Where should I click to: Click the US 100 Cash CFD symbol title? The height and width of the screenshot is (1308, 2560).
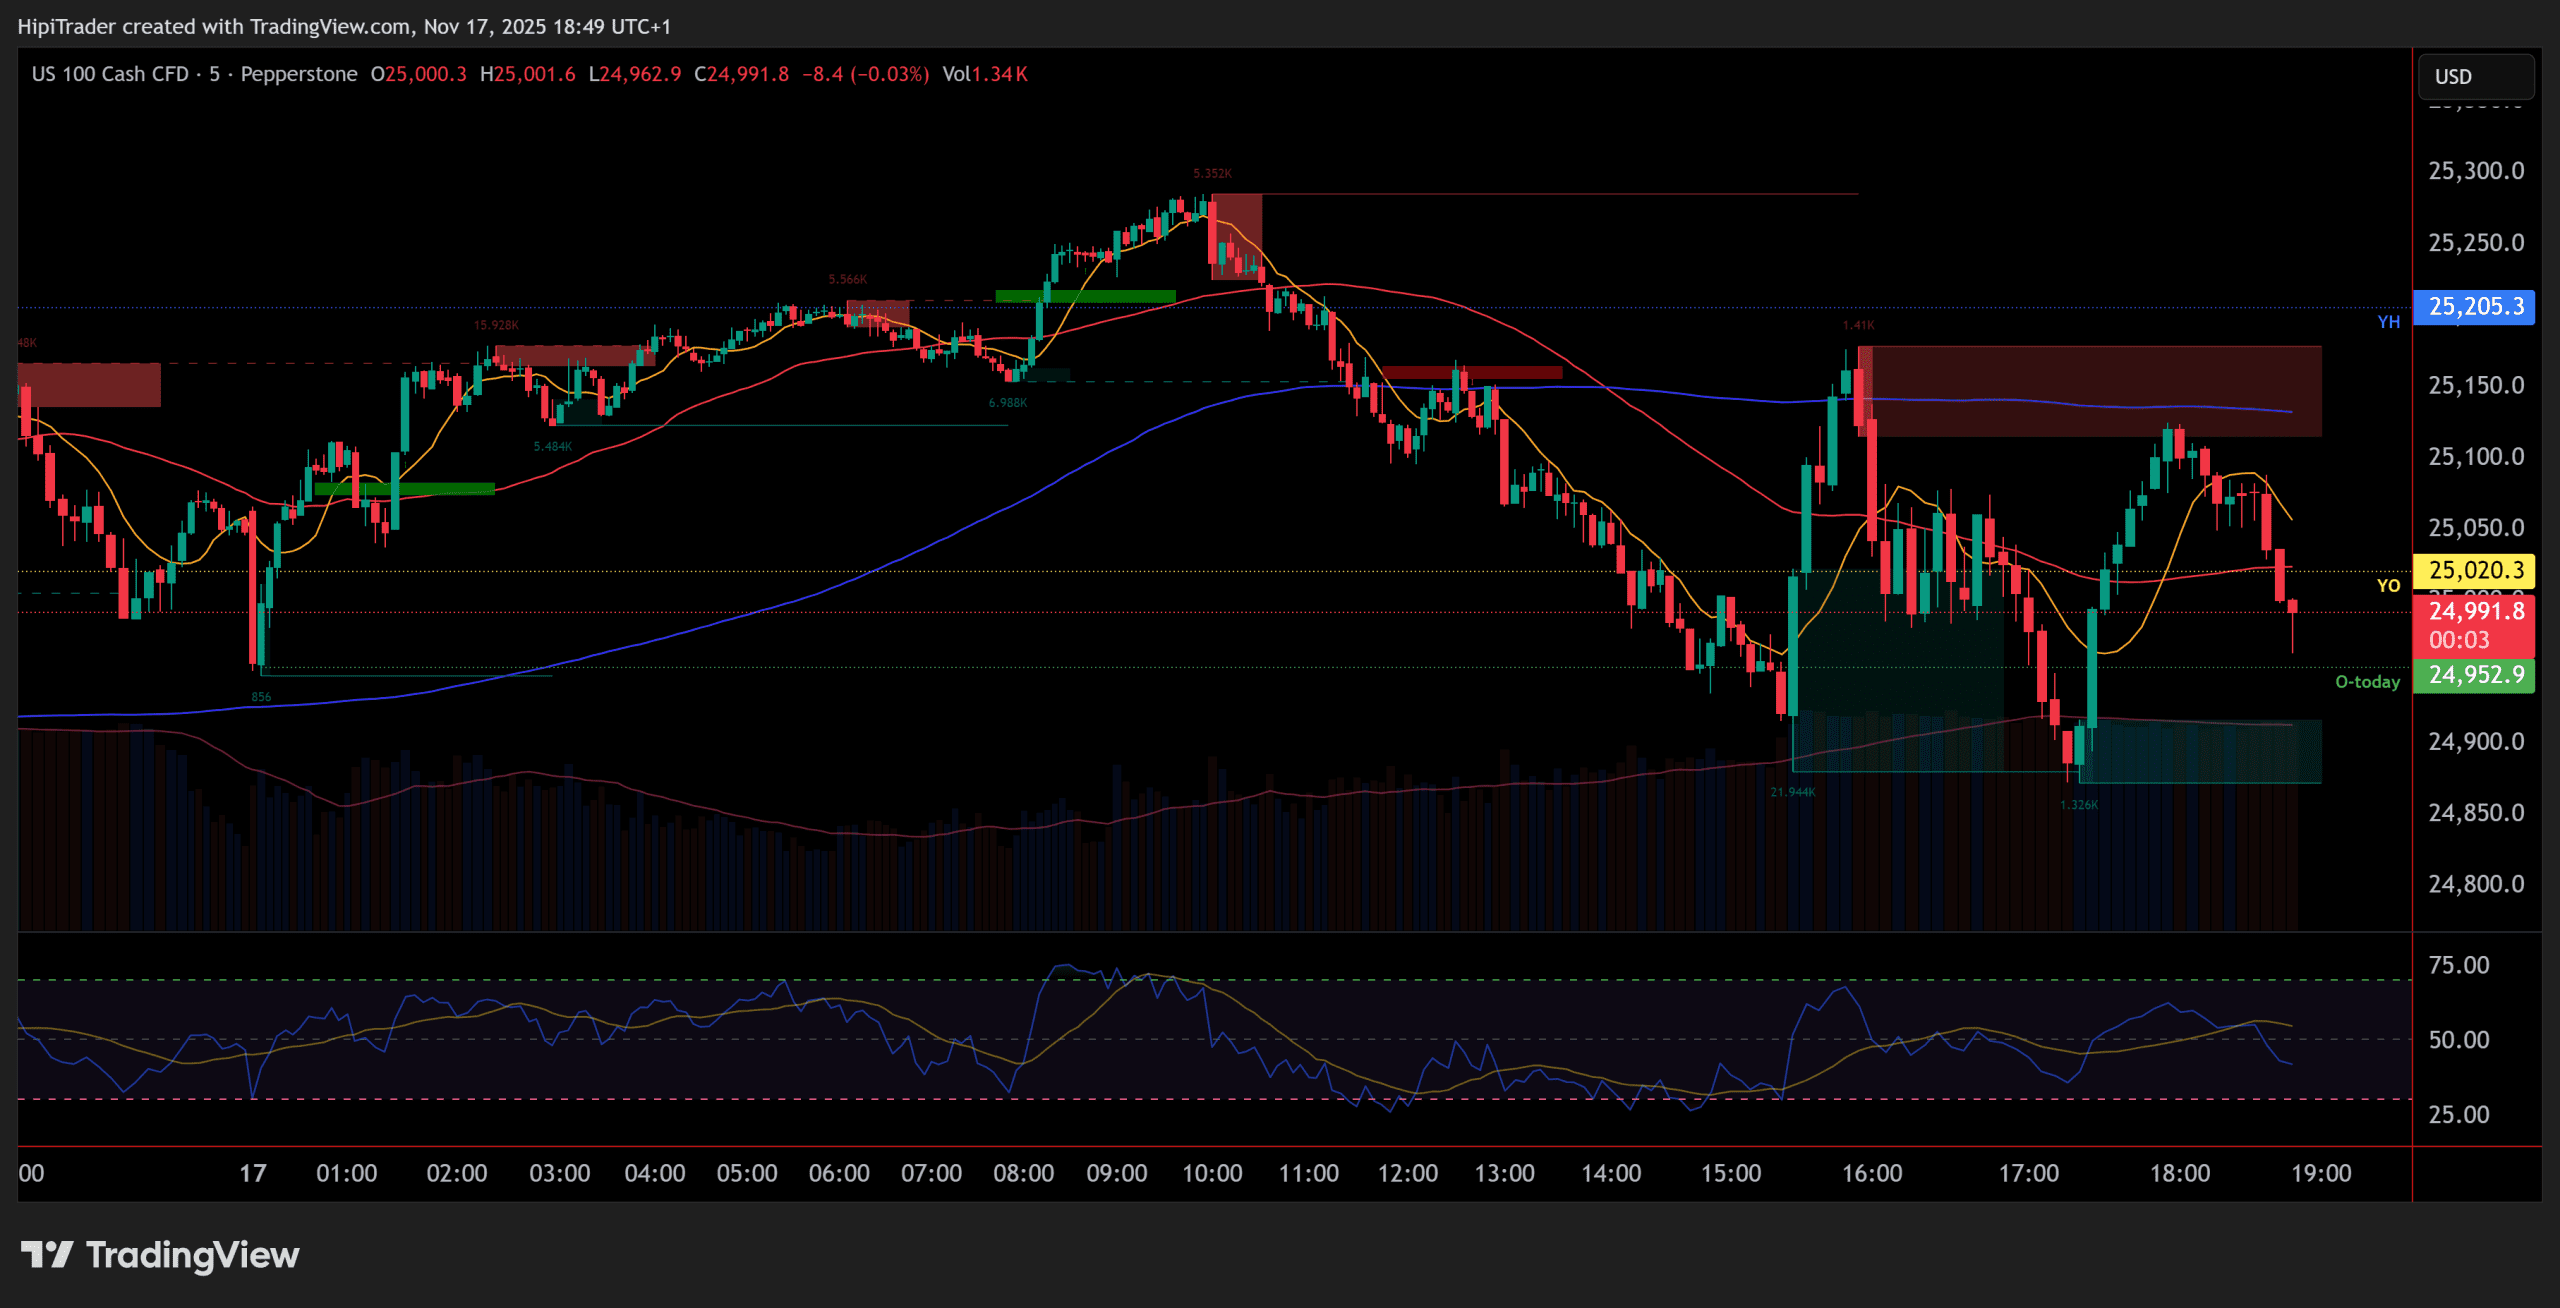110,74
